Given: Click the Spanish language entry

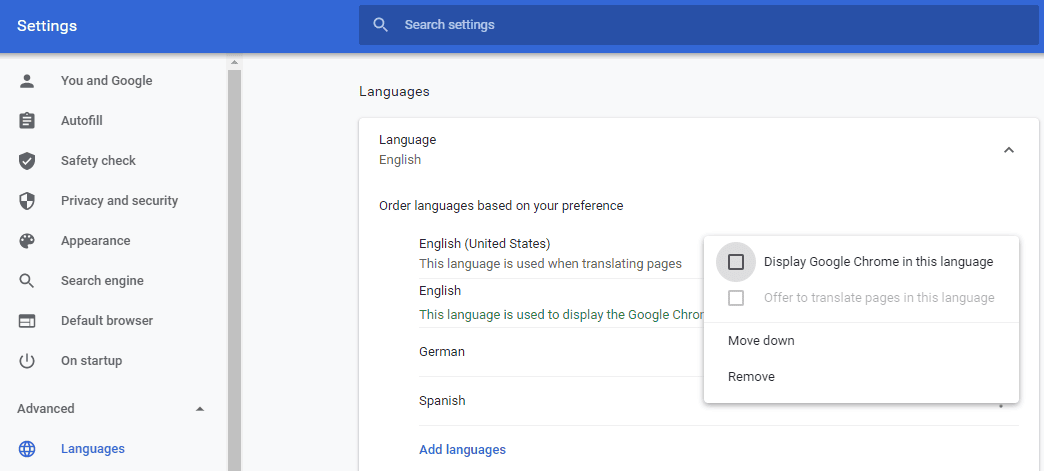Looking at the screenshot, I should [x=442, y=400].
